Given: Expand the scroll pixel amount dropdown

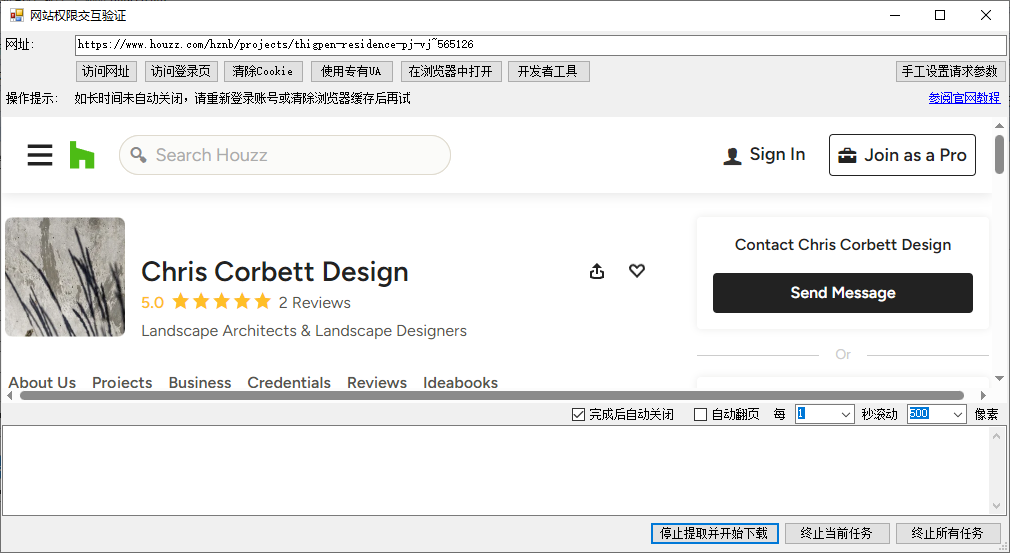Looking at the screenshot, I should point(958,415).
